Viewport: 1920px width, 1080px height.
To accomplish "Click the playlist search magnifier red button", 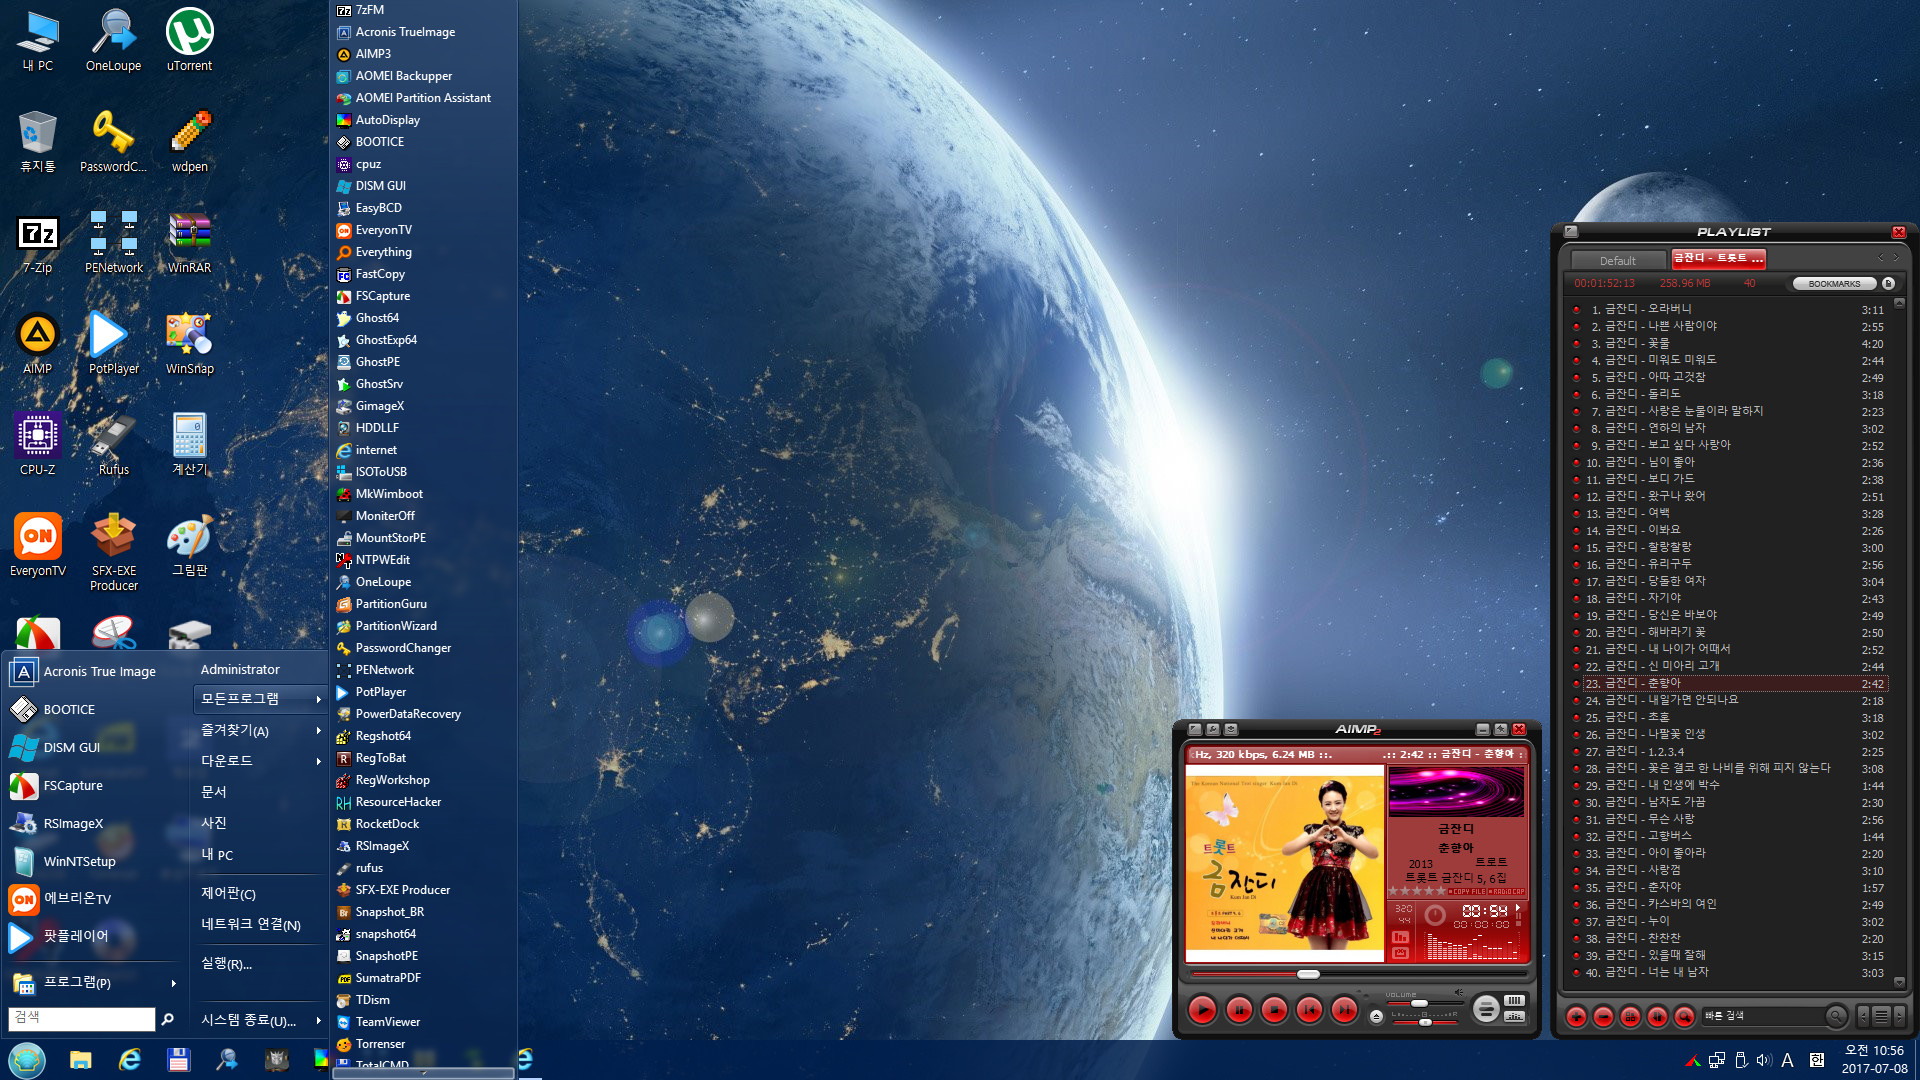I will [1684, 1016].
